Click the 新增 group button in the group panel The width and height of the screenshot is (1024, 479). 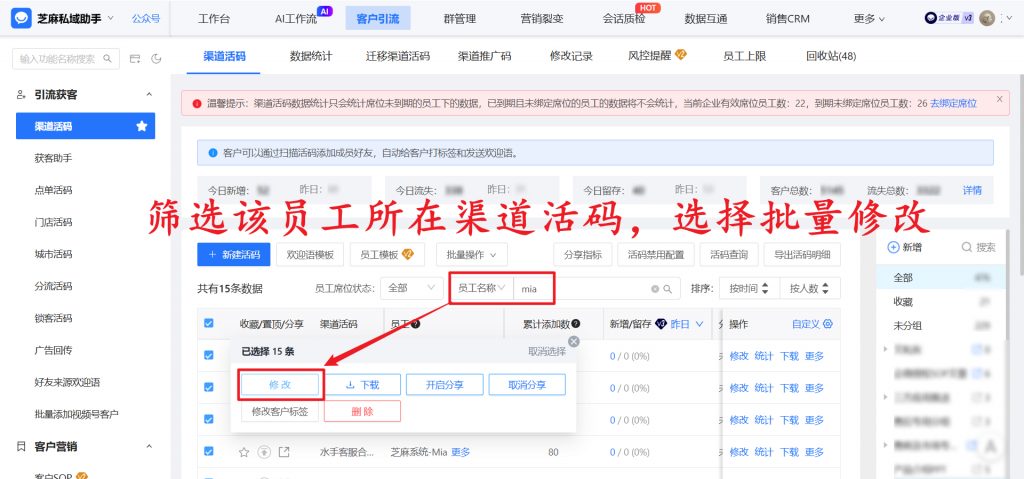click(904, 248)
